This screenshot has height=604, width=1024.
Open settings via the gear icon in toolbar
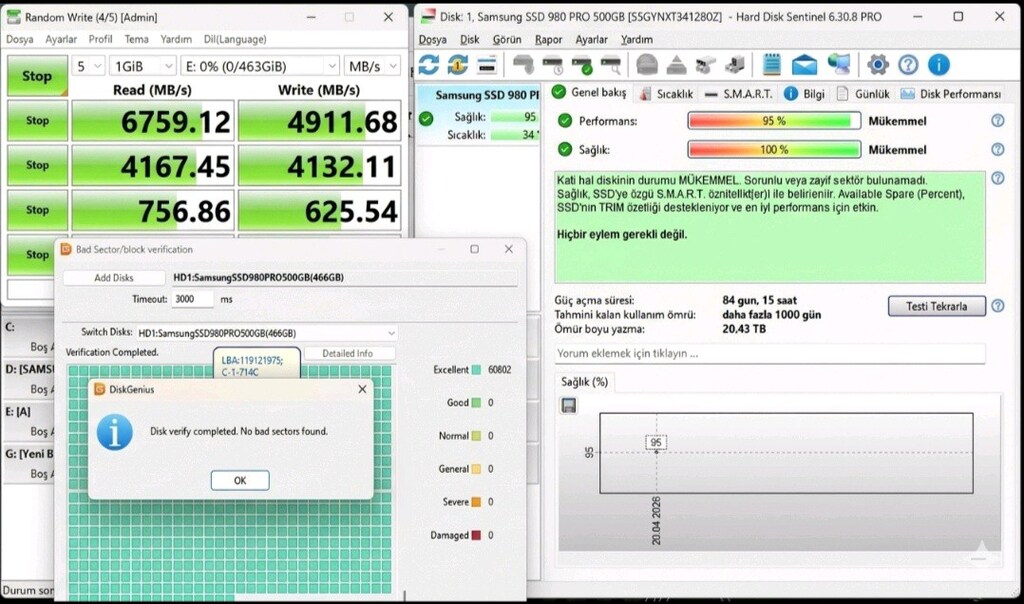coord(878,65)
